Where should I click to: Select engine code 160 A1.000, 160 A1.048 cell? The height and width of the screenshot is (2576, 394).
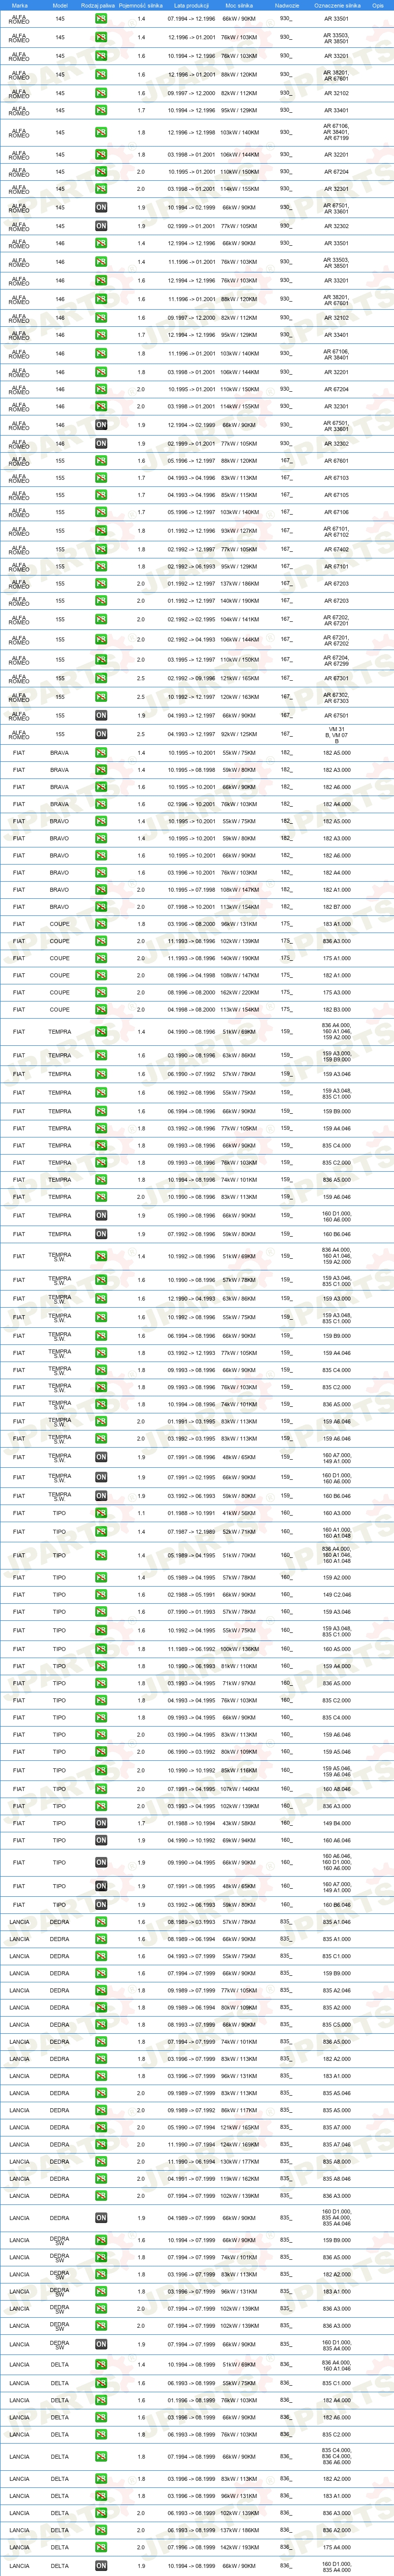click(336, 1532)
